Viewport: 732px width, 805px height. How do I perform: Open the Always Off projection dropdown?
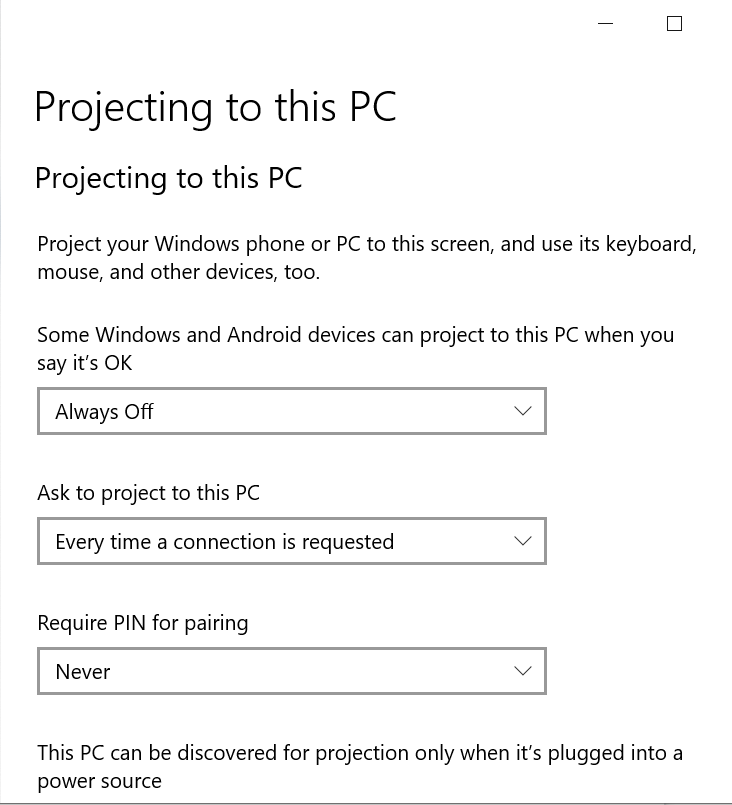click(291, 411)
